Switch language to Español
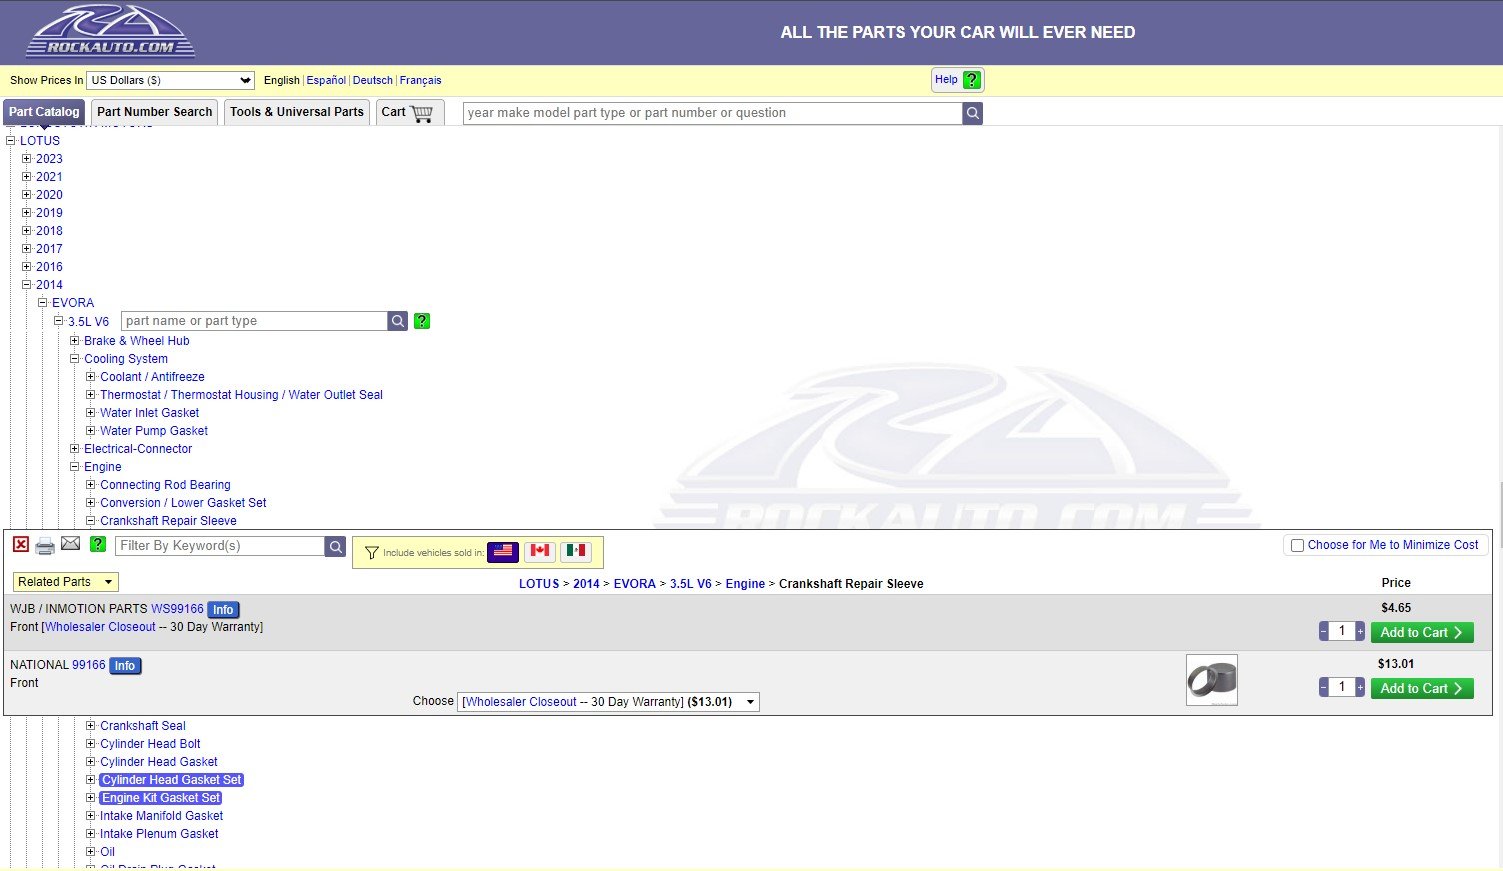The image size is (1503, 871). (326, 80)
